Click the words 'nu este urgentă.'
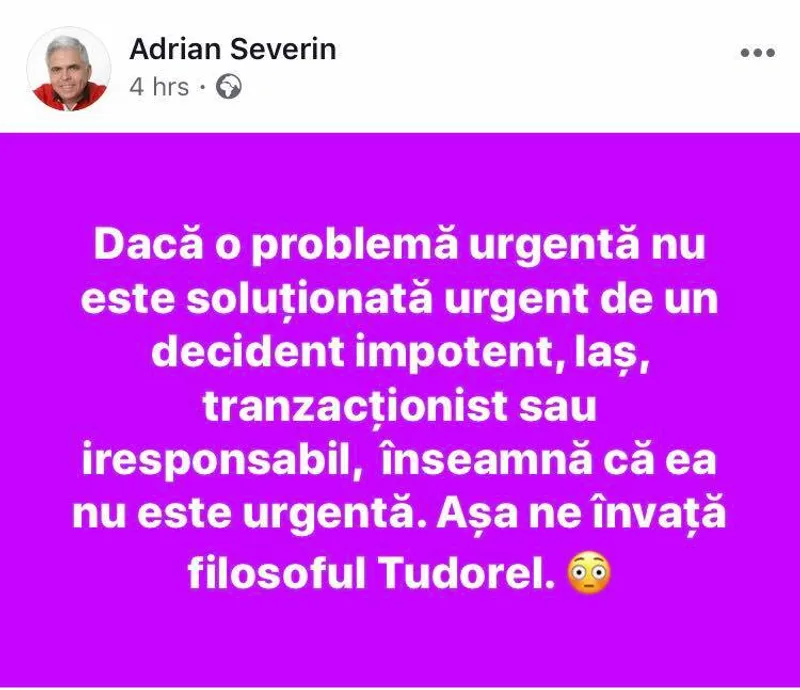Image resolution: width=800 pixels, height=690 pixels. click(x=249, y=514)
